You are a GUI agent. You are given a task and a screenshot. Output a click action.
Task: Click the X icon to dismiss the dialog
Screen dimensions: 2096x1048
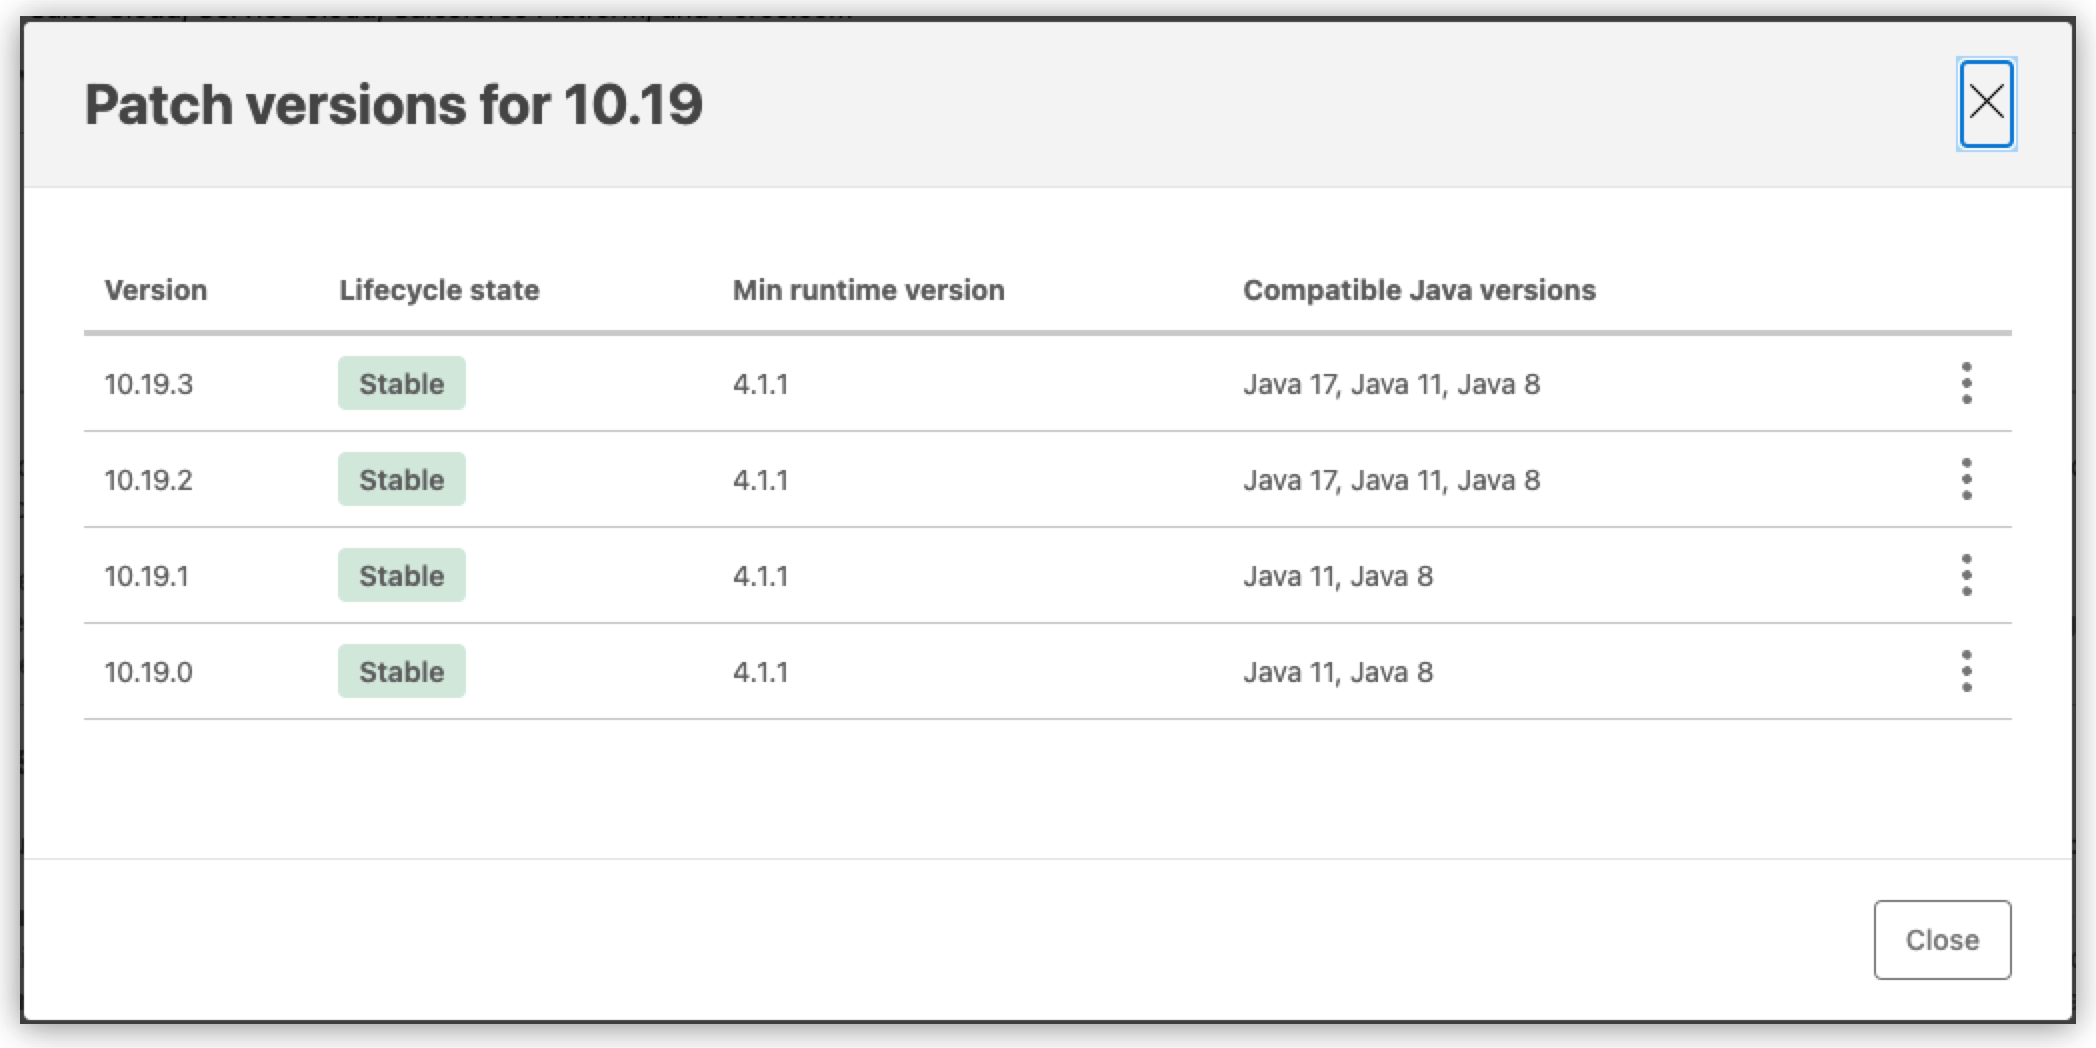[1986, 103]
